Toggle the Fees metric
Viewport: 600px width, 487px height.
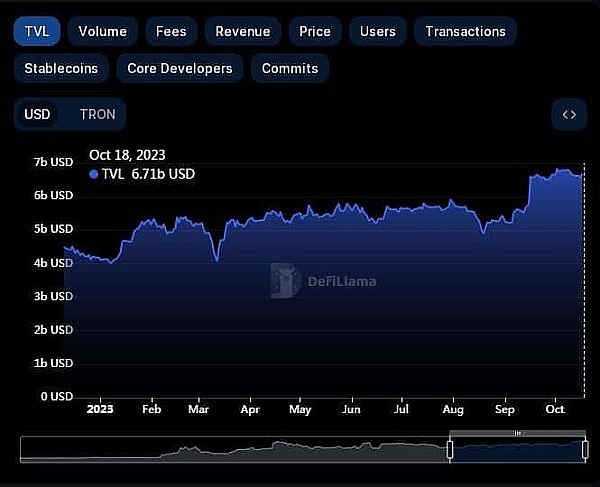click(x=170, y=31)
